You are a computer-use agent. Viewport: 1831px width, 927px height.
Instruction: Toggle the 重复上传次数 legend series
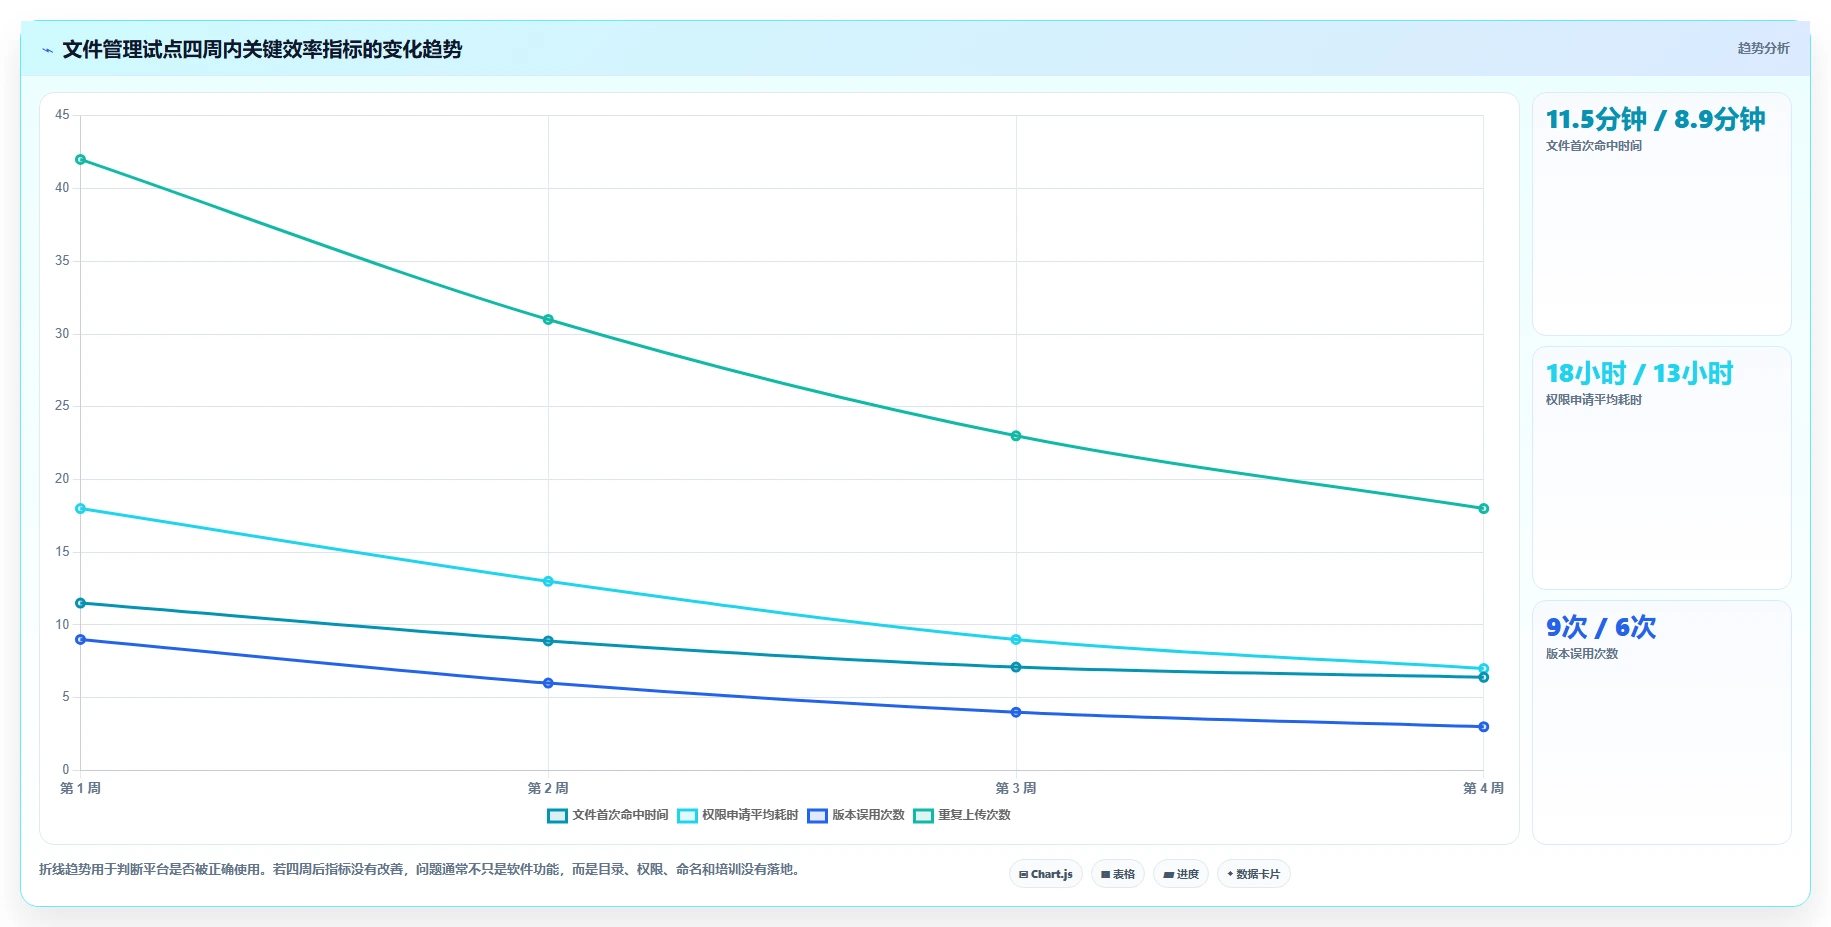(962, 815)
